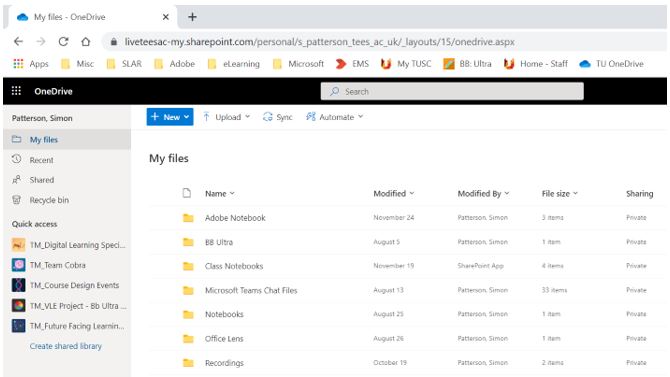Click the Adobe Notebook folder icon
This screenshot has width=670, height=377.
(188, 218)
